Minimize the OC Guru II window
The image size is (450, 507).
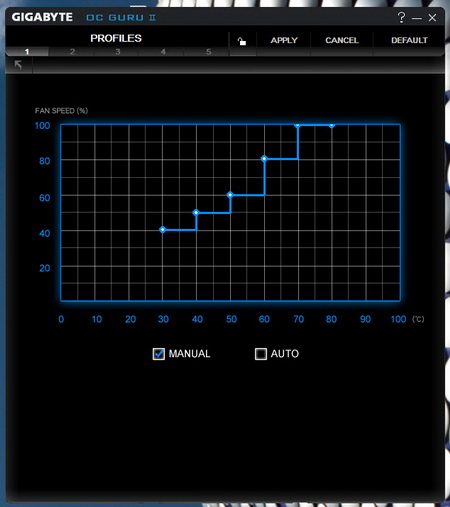point(417,18)
